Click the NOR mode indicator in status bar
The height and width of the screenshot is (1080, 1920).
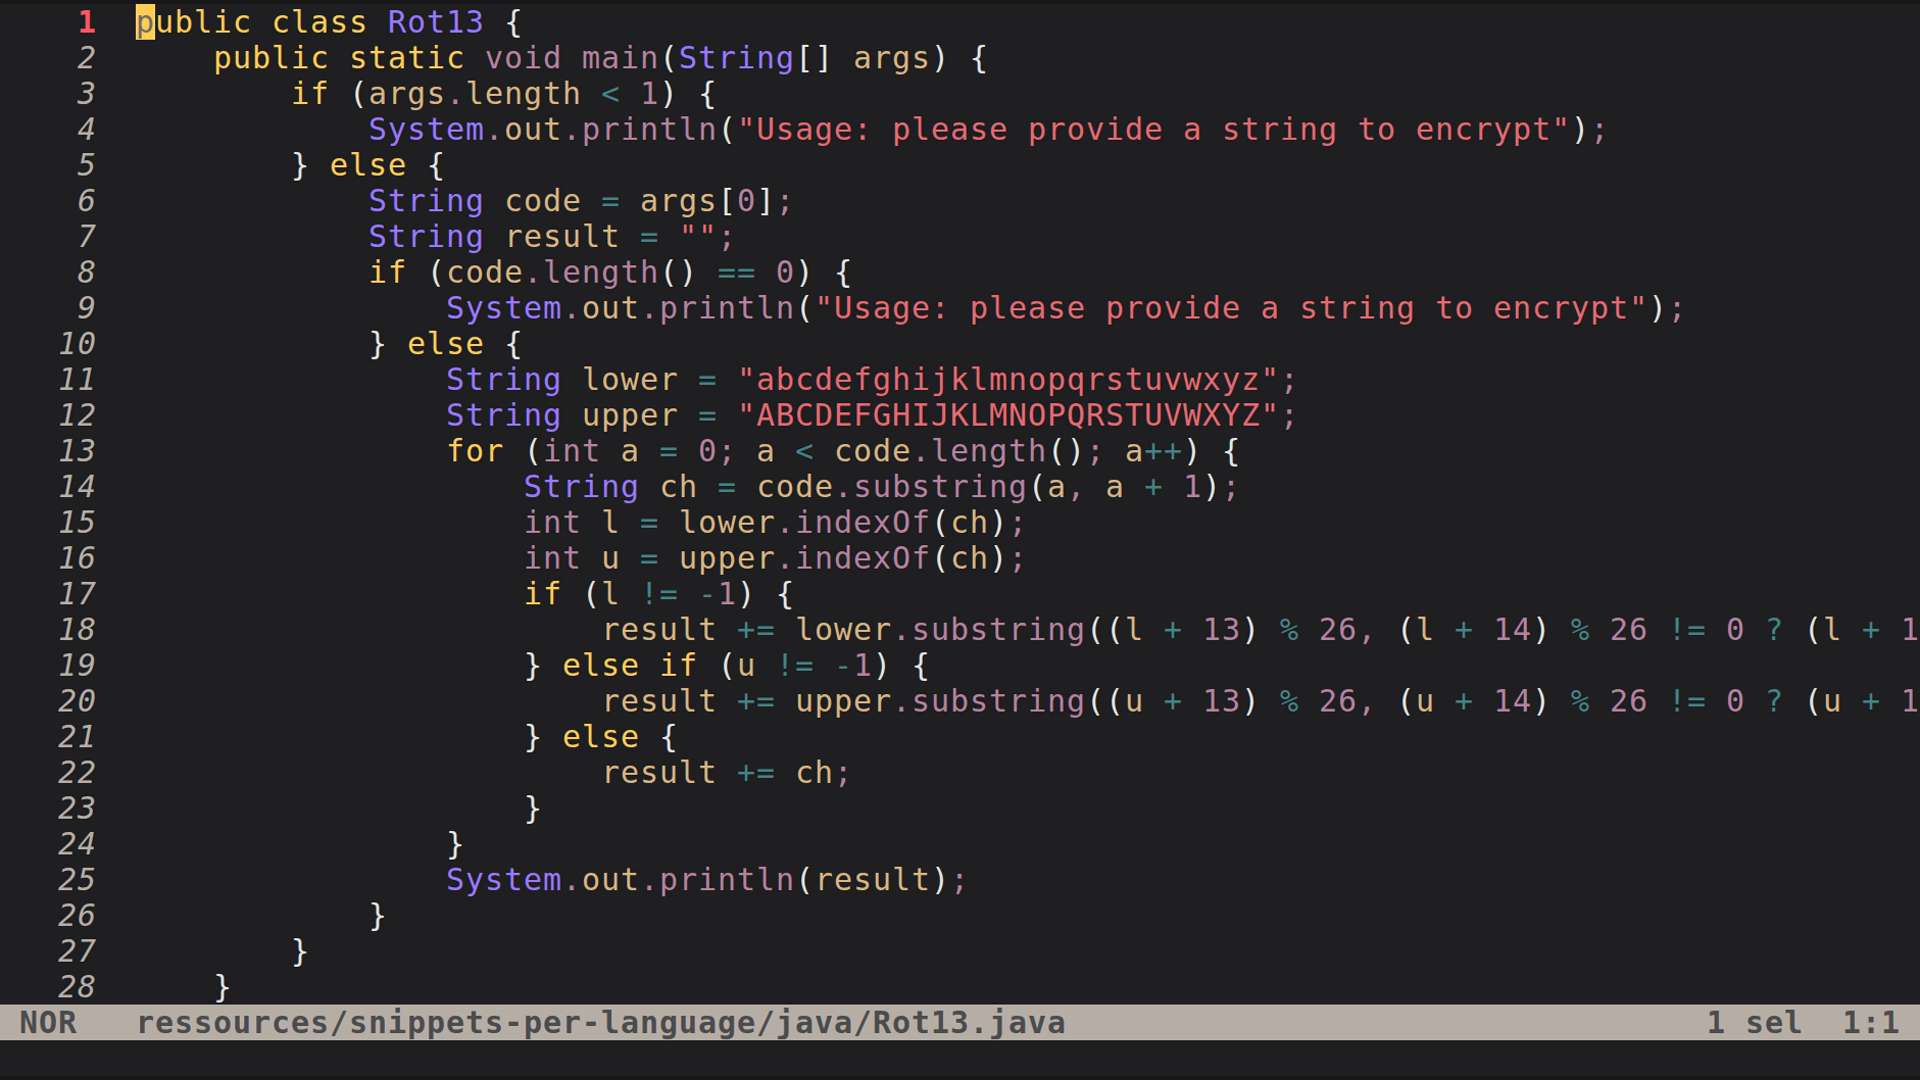click(50, 1022)
